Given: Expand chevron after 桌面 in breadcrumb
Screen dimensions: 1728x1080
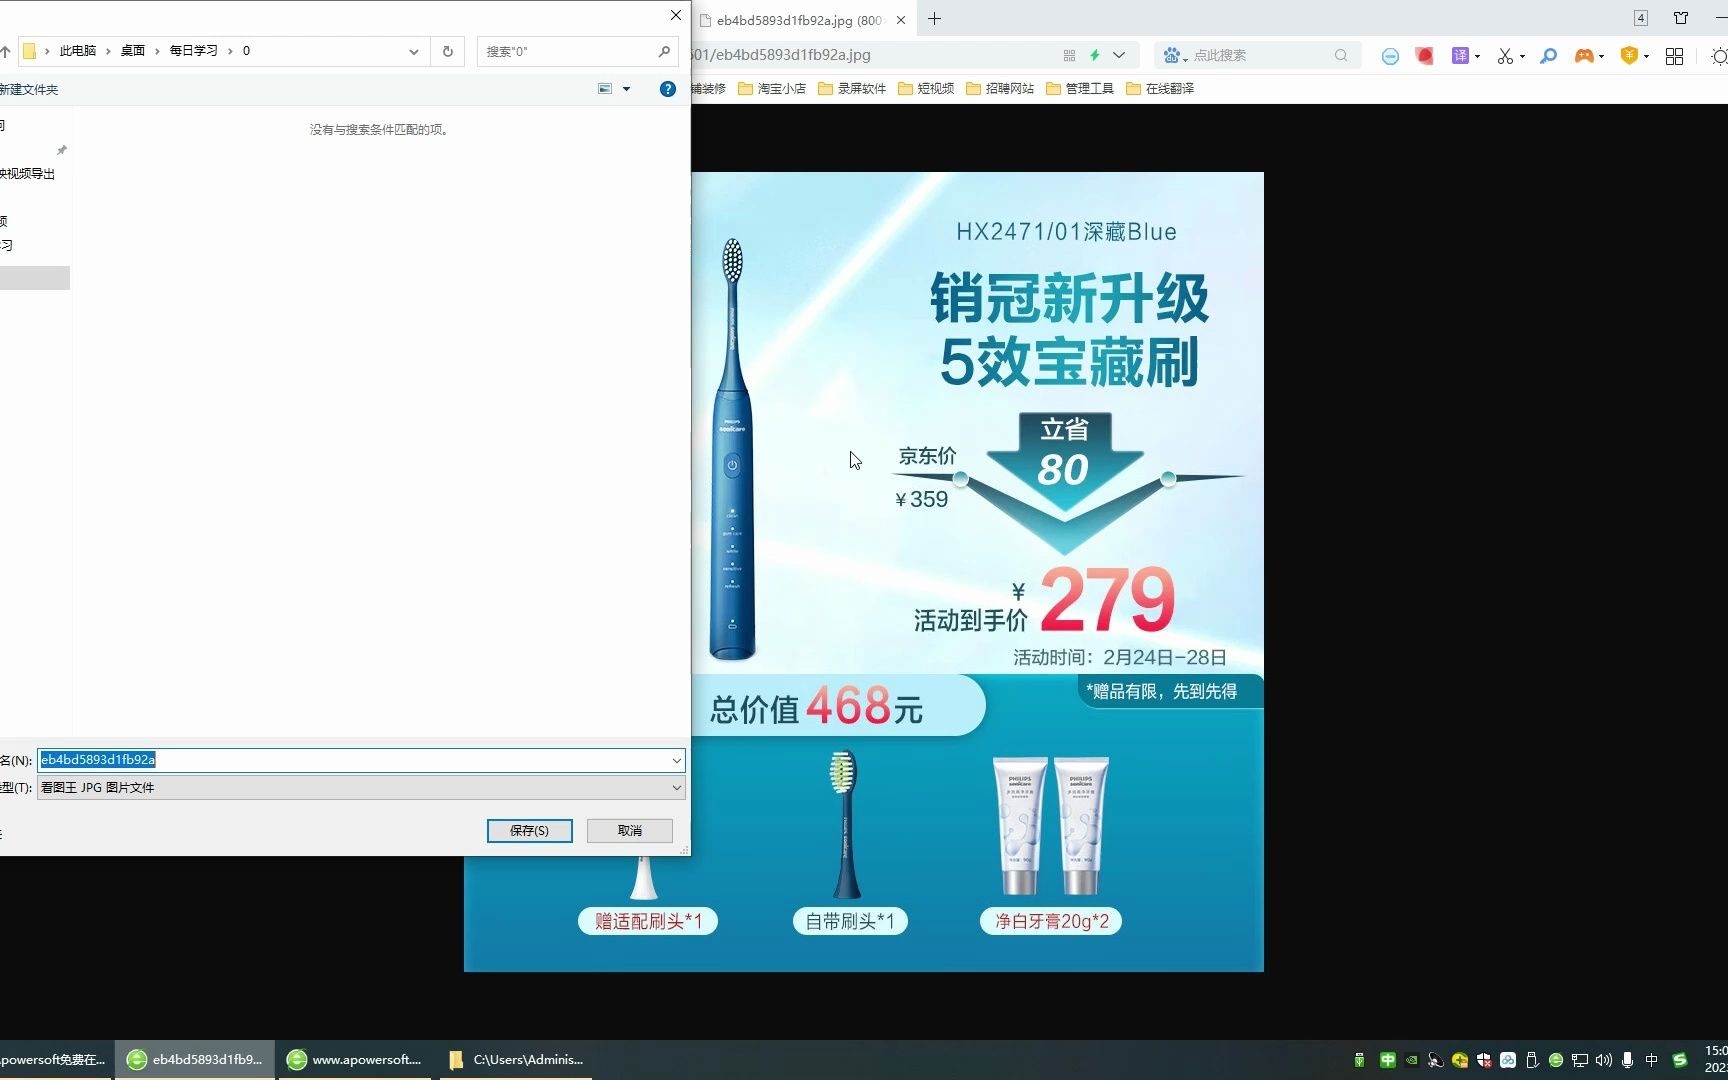Looking at the screenshot, I should [x=157, y=51].
